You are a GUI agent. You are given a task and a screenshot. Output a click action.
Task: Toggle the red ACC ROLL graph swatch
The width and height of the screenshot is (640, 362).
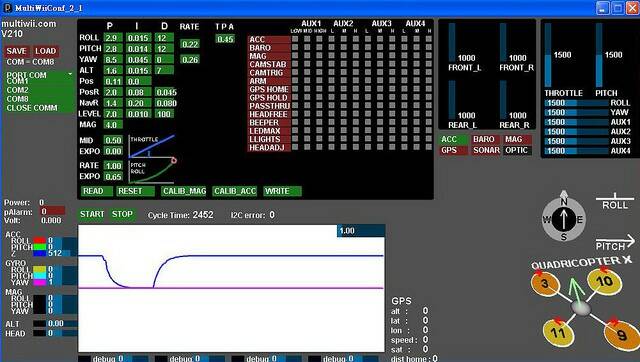click(40, 240)
